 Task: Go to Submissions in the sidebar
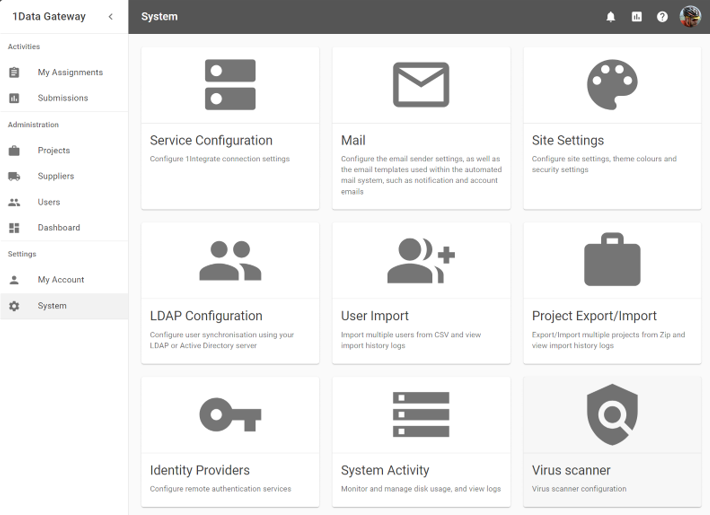(63, 98)
